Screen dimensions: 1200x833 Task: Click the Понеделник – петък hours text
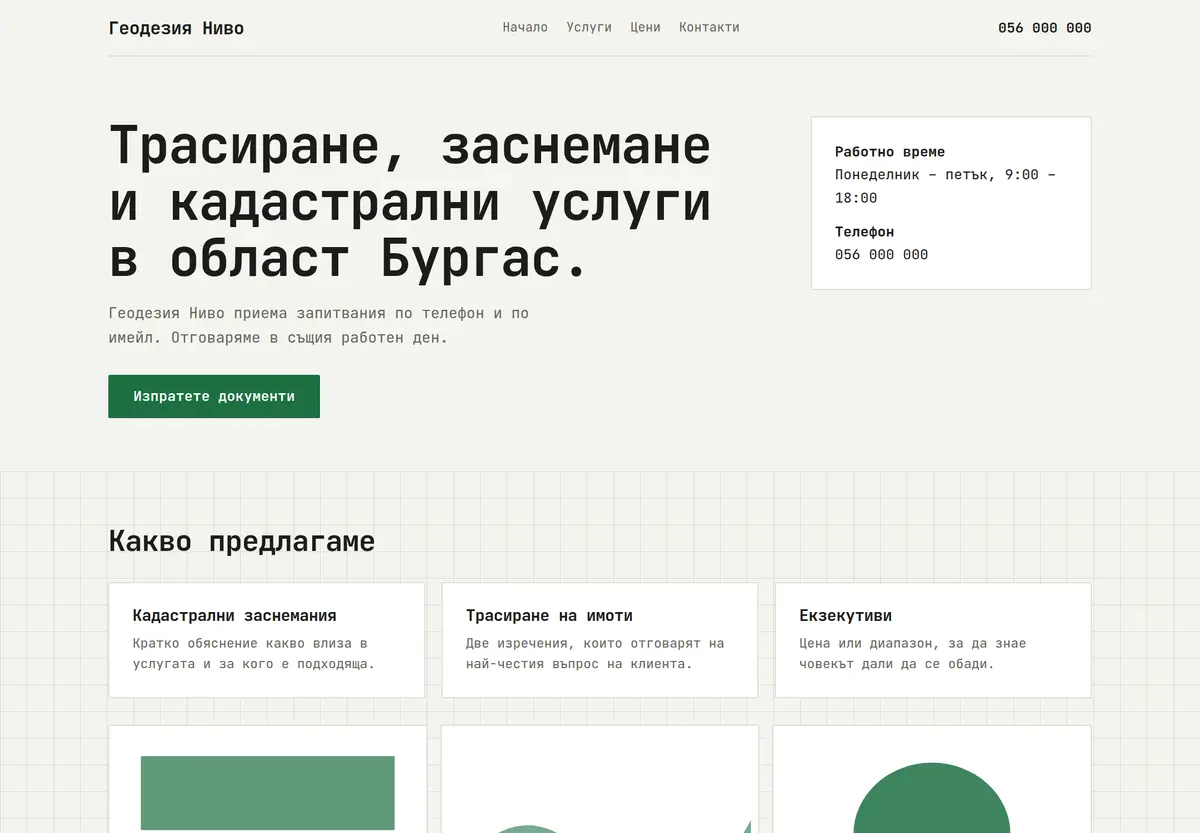[946, 186]
